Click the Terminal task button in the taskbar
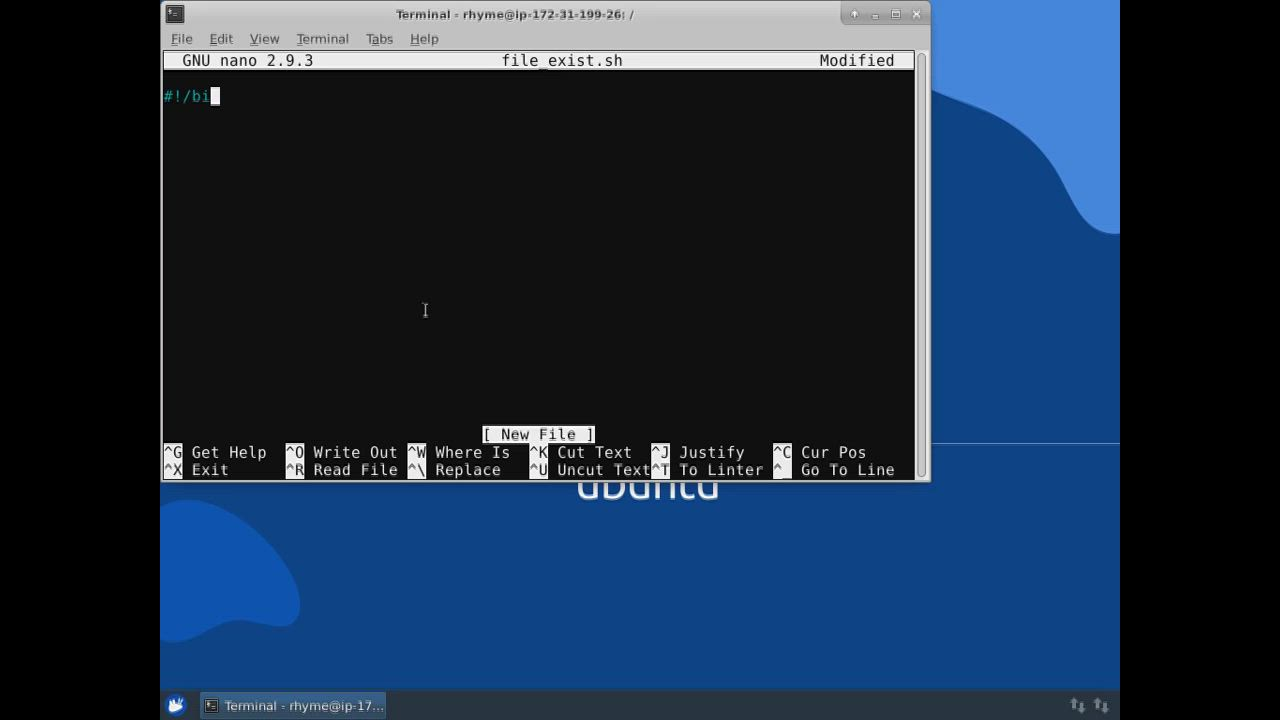 (294, 705)
